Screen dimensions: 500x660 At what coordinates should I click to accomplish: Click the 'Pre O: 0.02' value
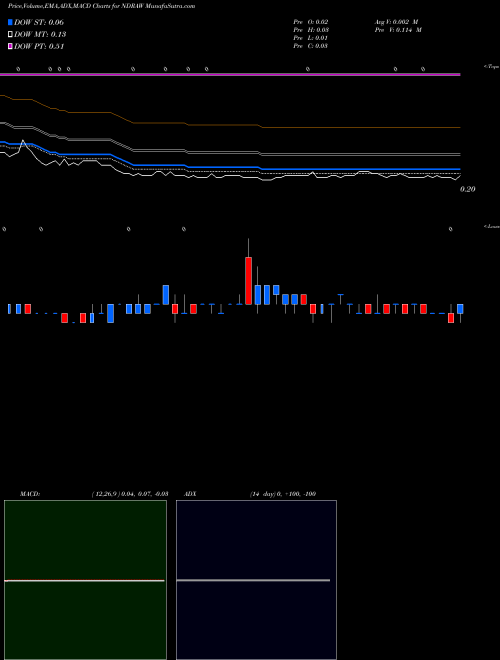click(311, 22)
